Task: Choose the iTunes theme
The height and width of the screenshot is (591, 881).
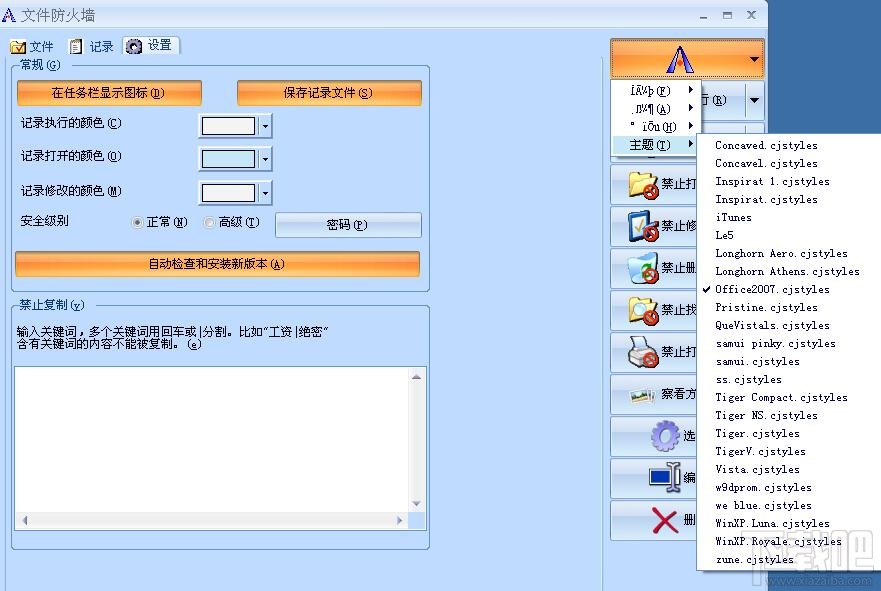Action: pyautogui.click(x=788, y=217)
